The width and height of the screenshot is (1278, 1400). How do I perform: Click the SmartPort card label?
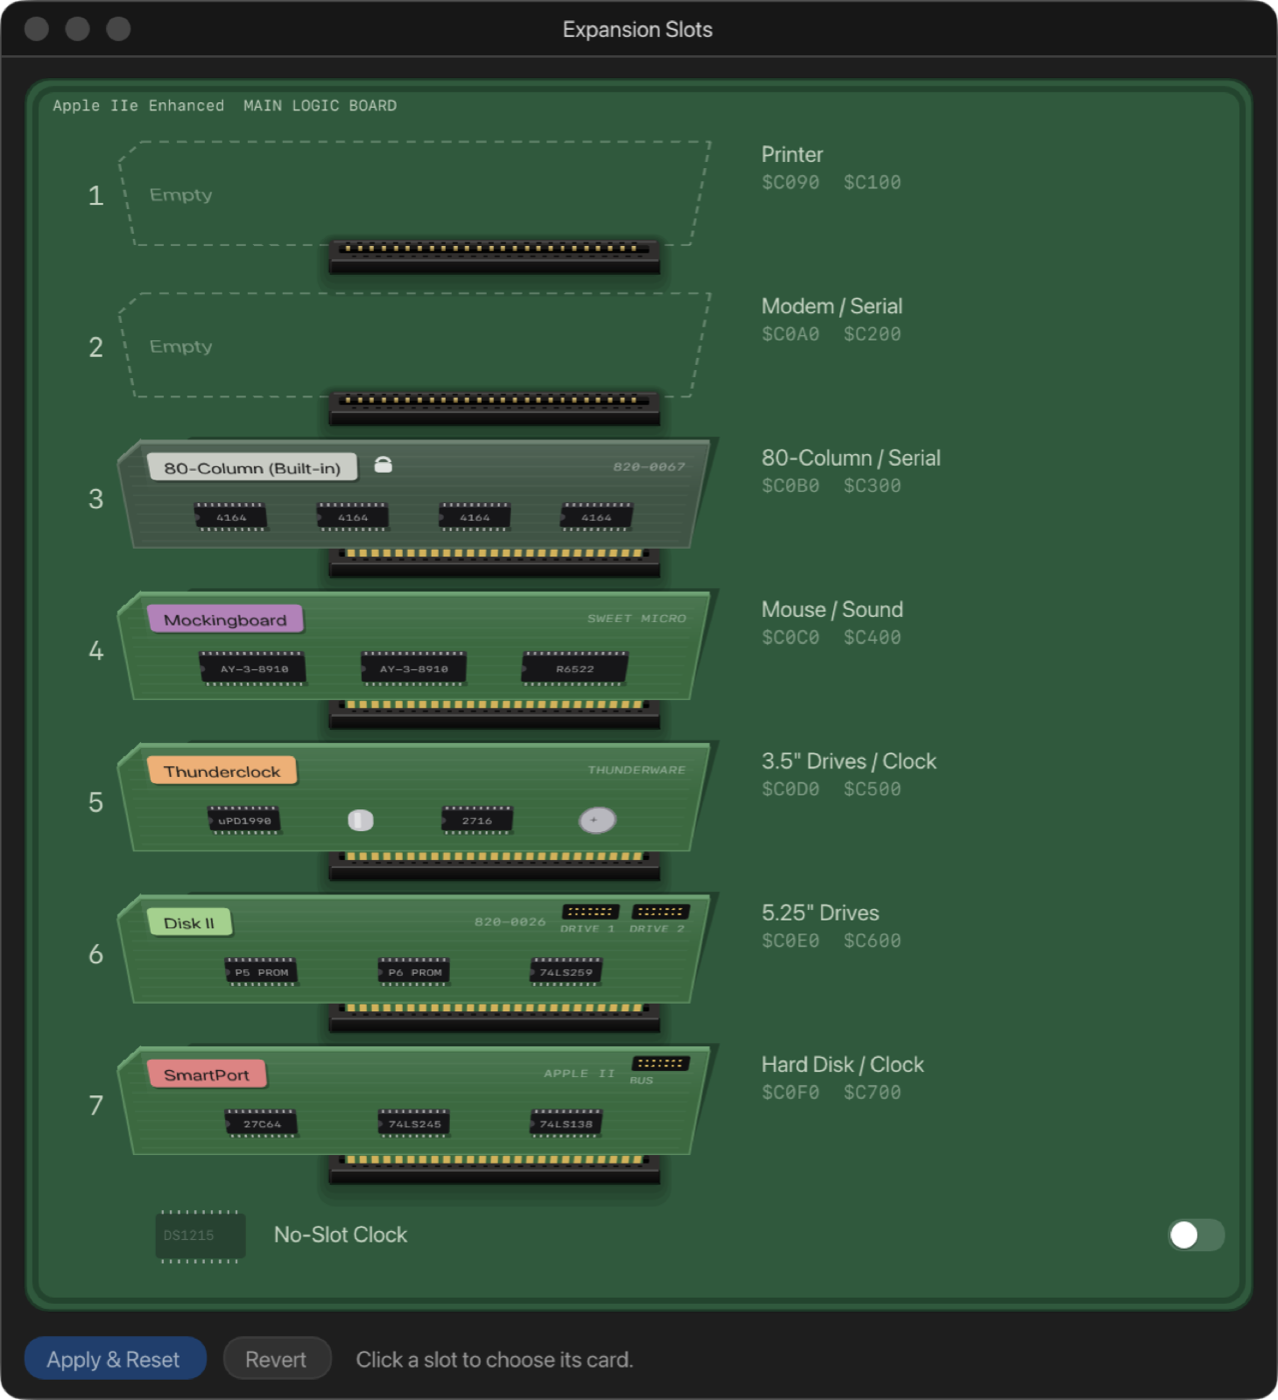coord(206,1075)
